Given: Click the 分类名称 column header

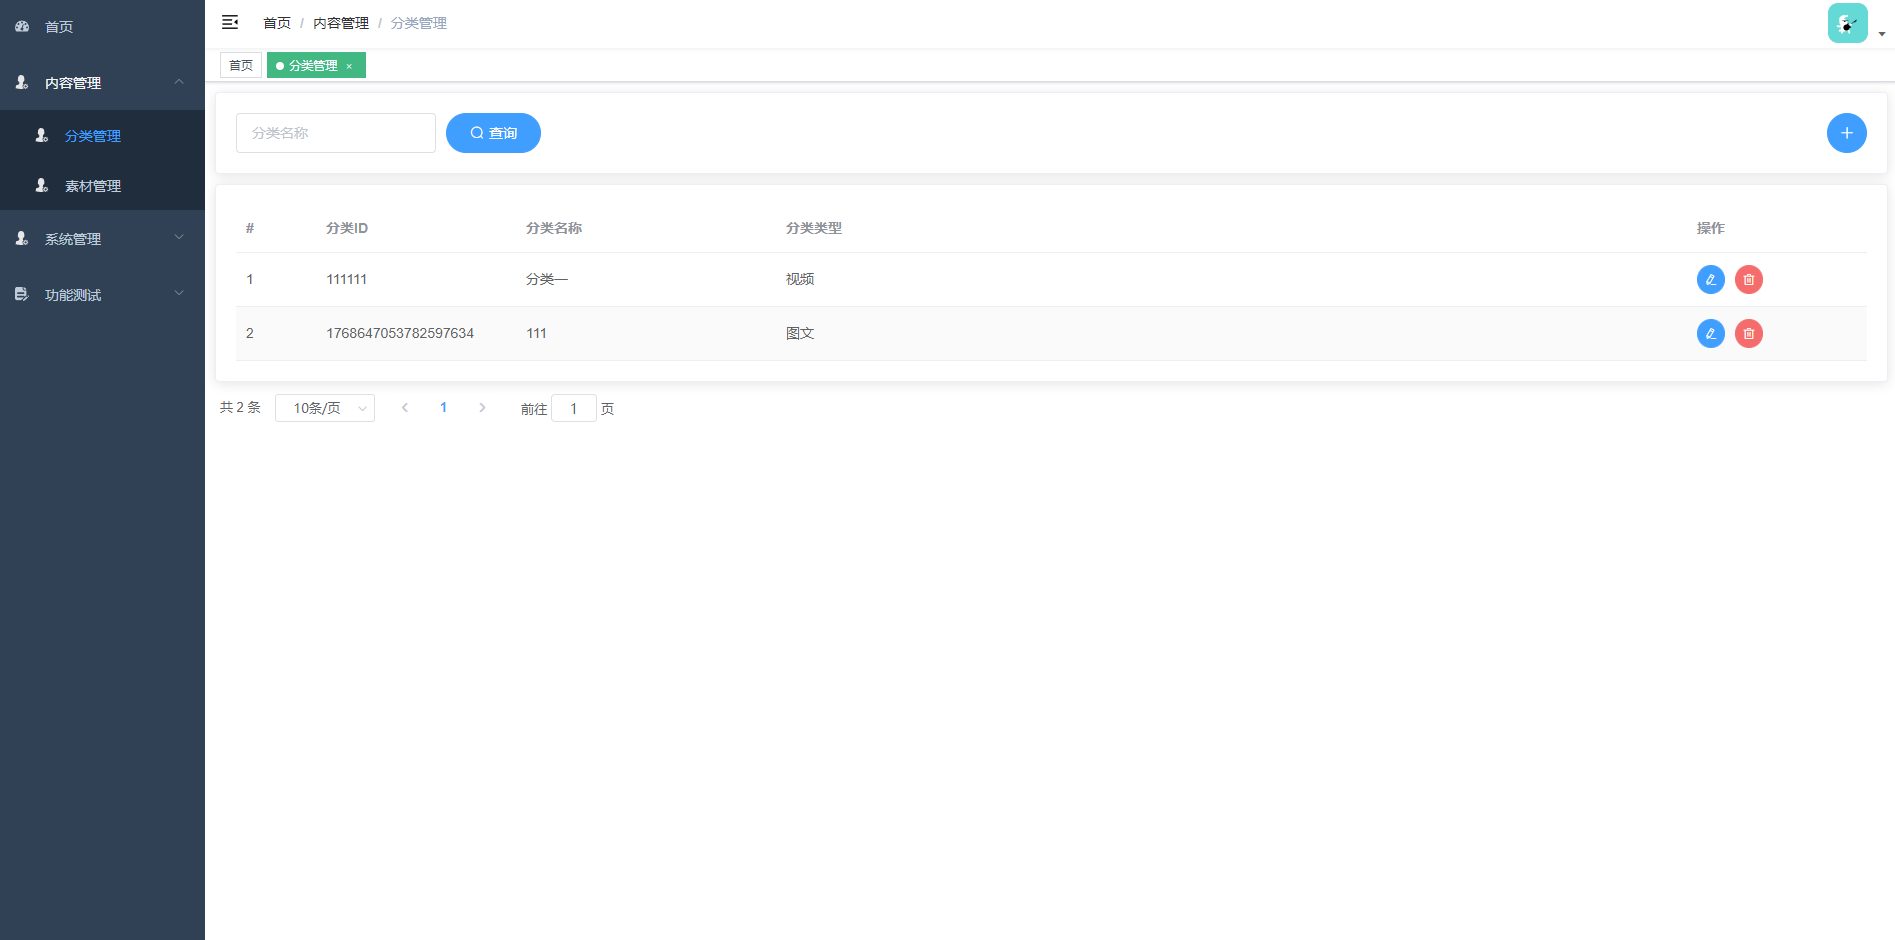Looking at the screenshot, I should [x=554, y=228].
